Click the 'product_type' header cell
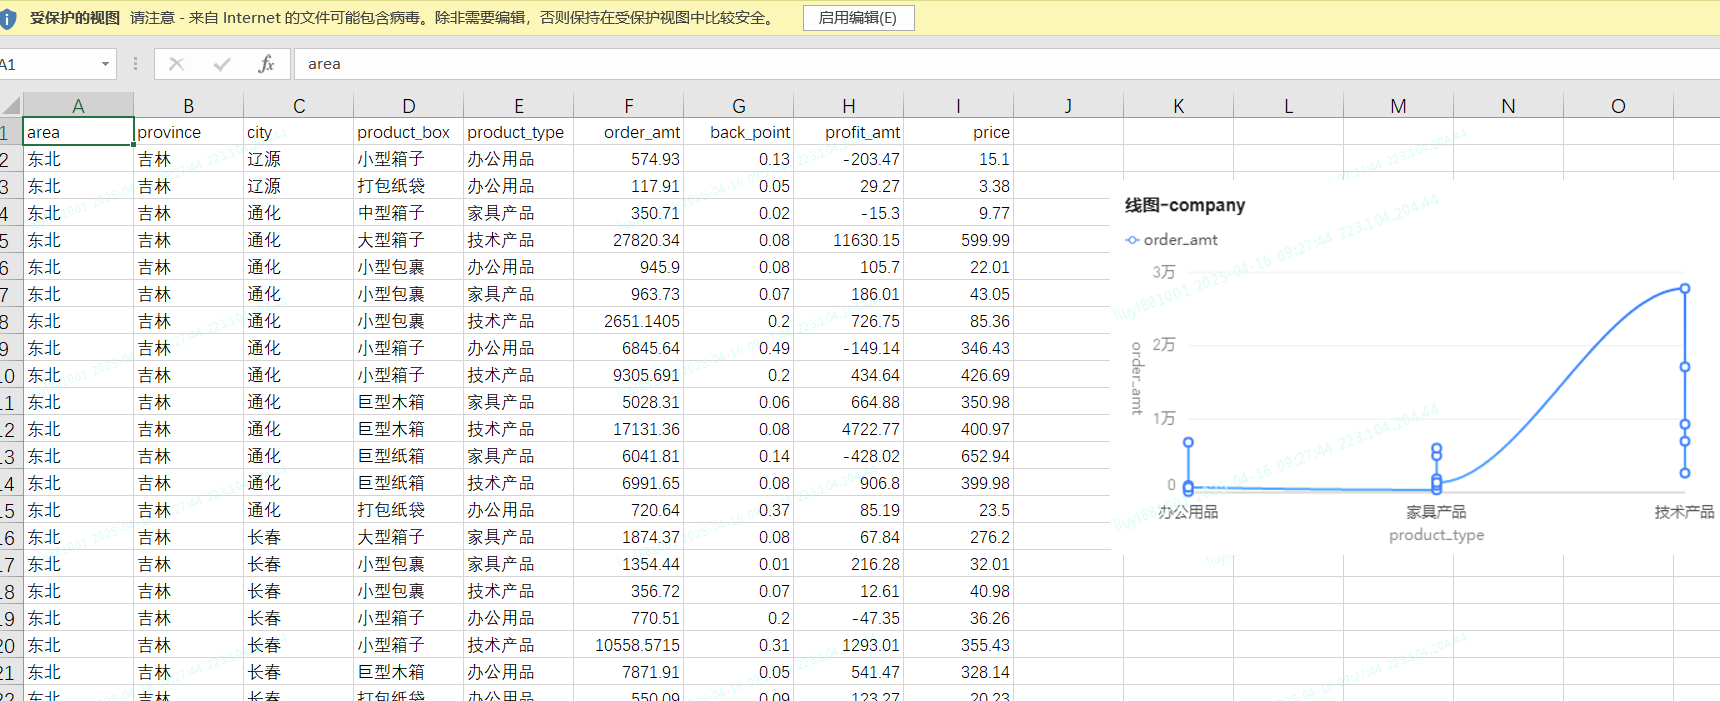 517,132
